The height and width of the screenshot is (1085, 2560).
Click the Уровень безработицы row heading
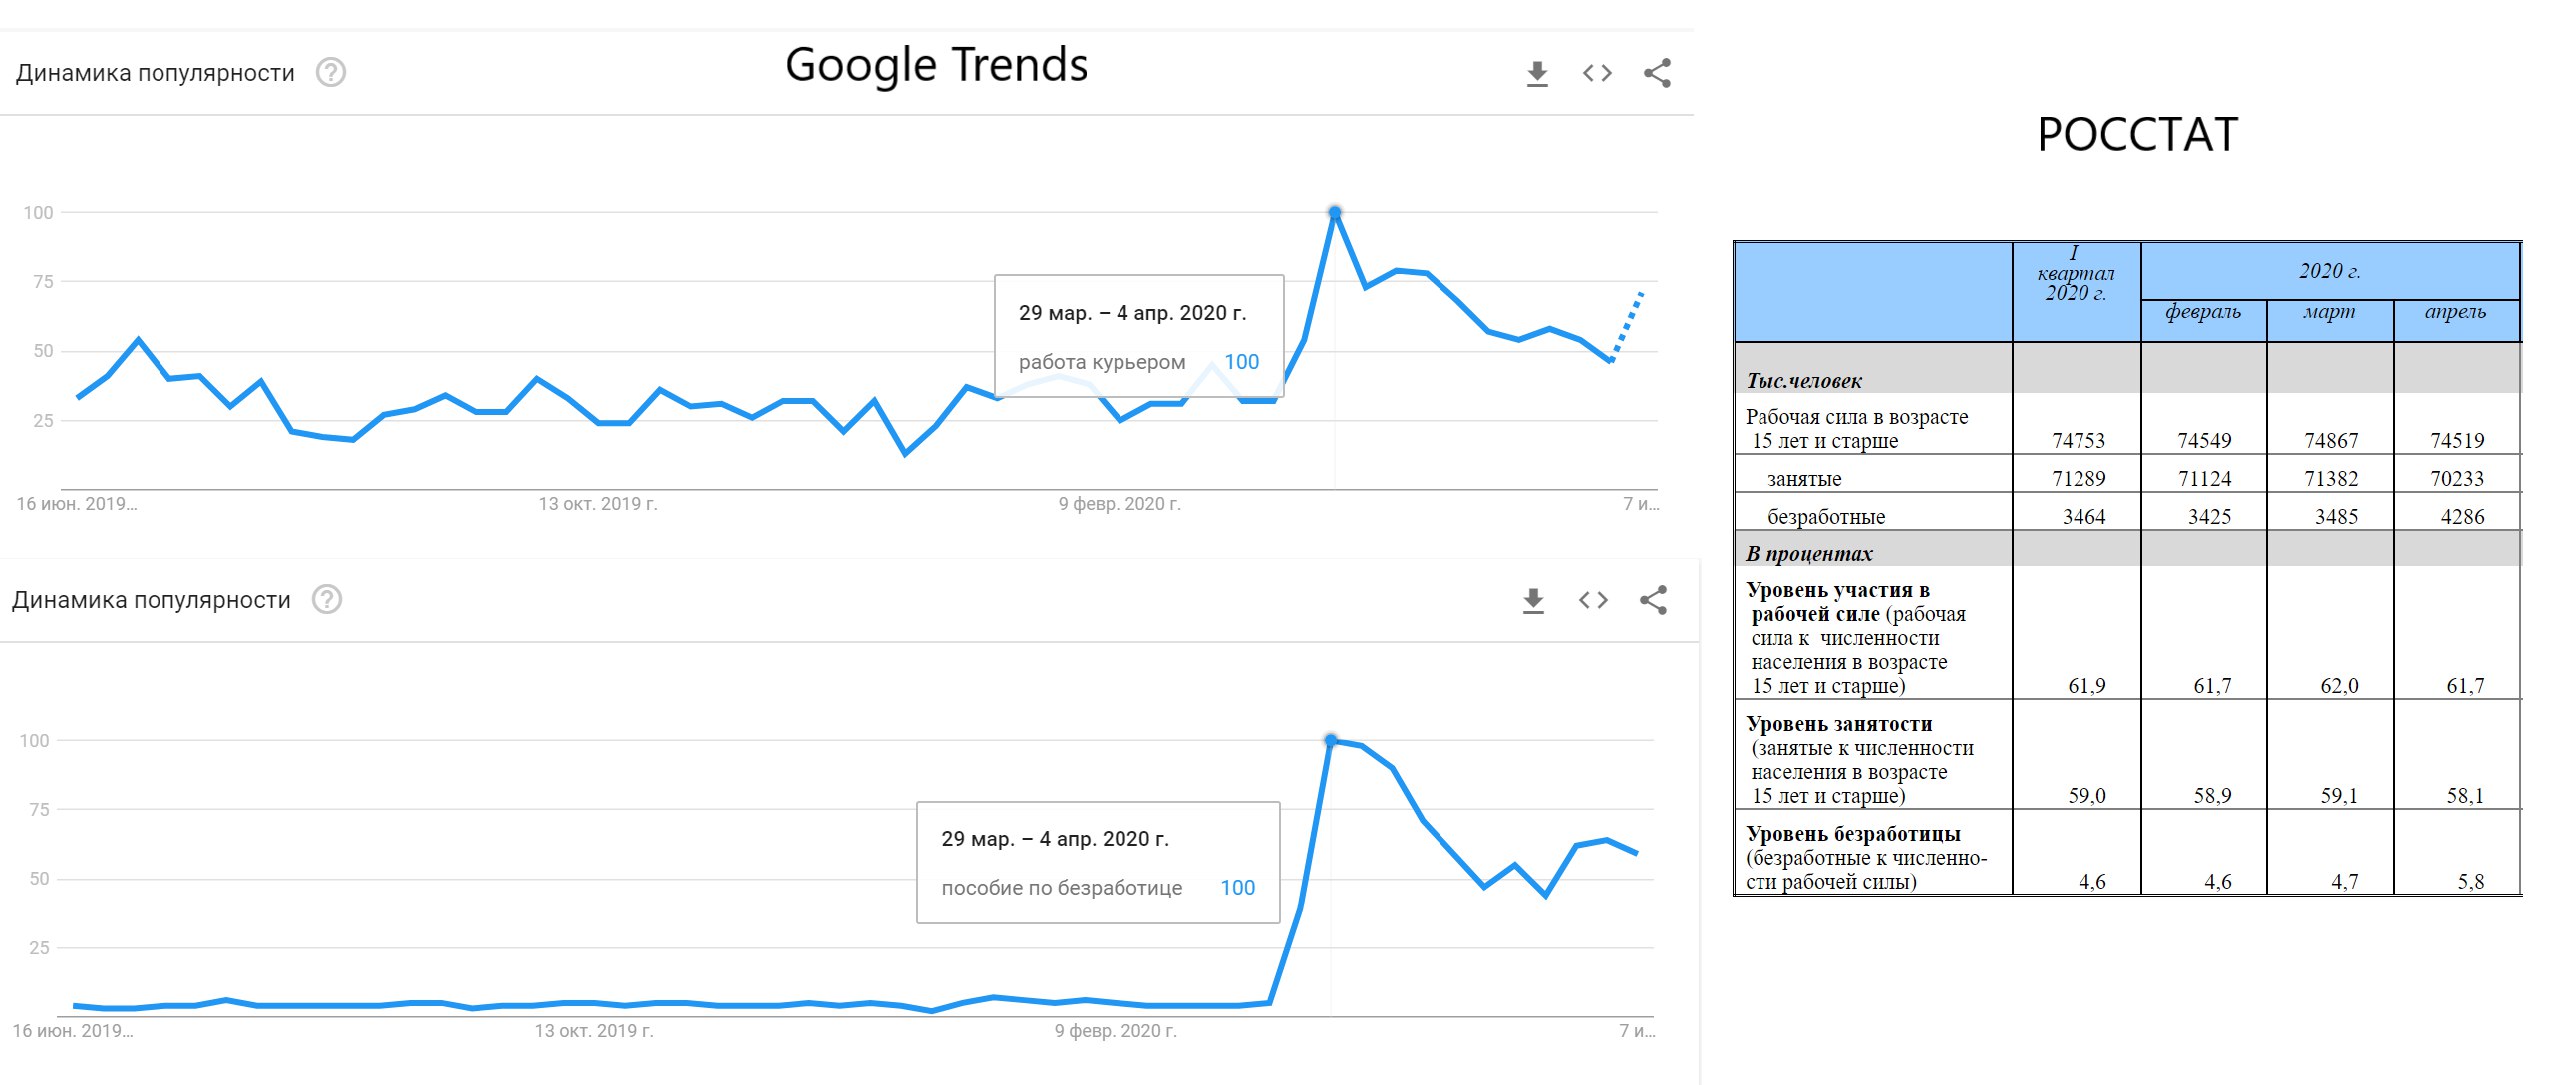(x=1853, y=834)
